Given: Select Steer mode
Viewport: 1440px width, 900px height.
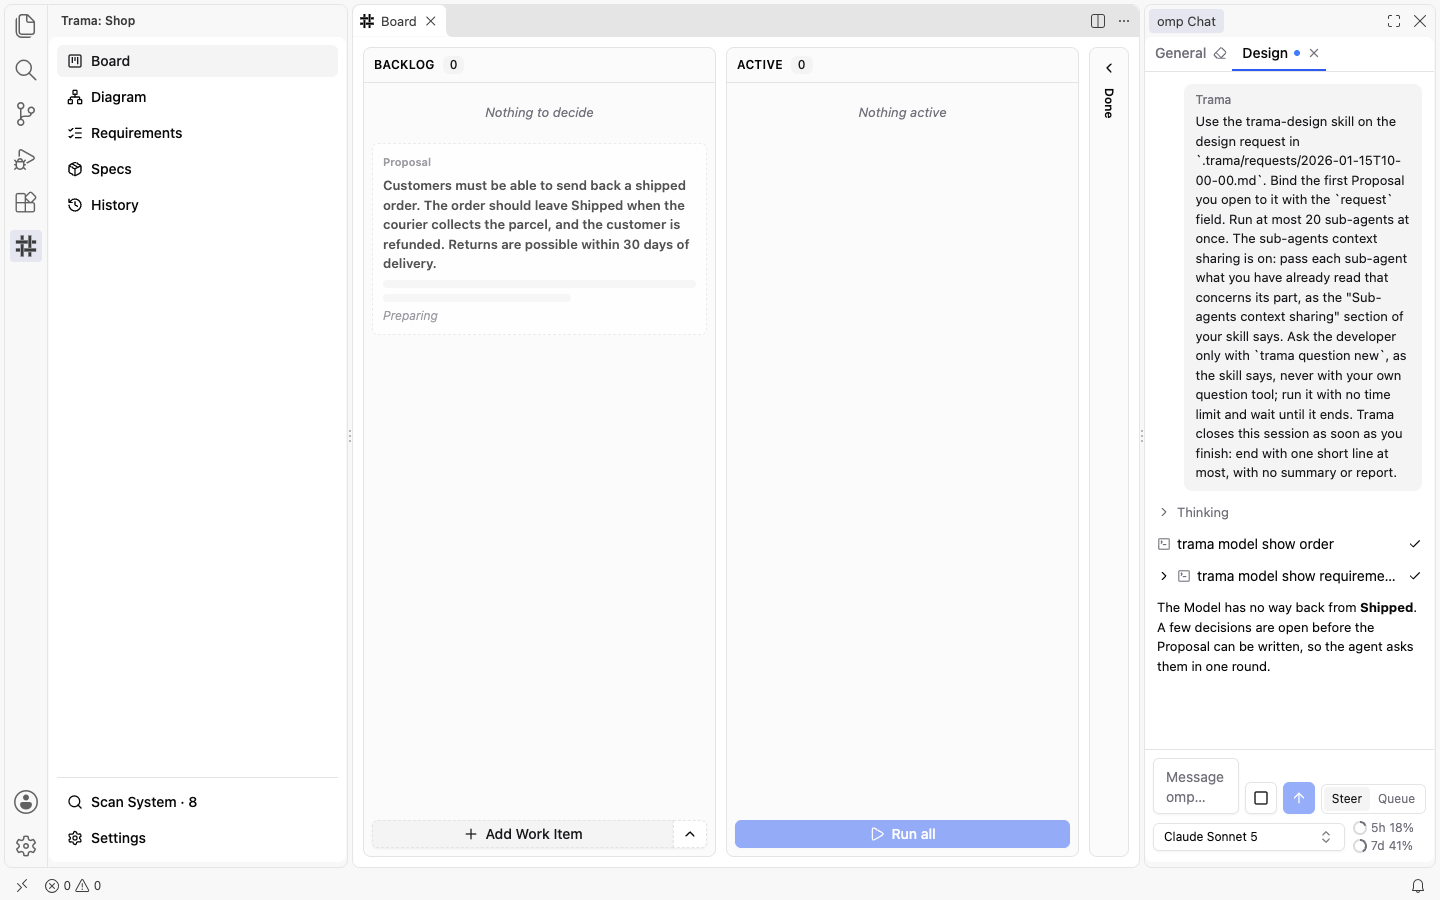Looking at the screenshot, I should click(x=1346, y=798).
